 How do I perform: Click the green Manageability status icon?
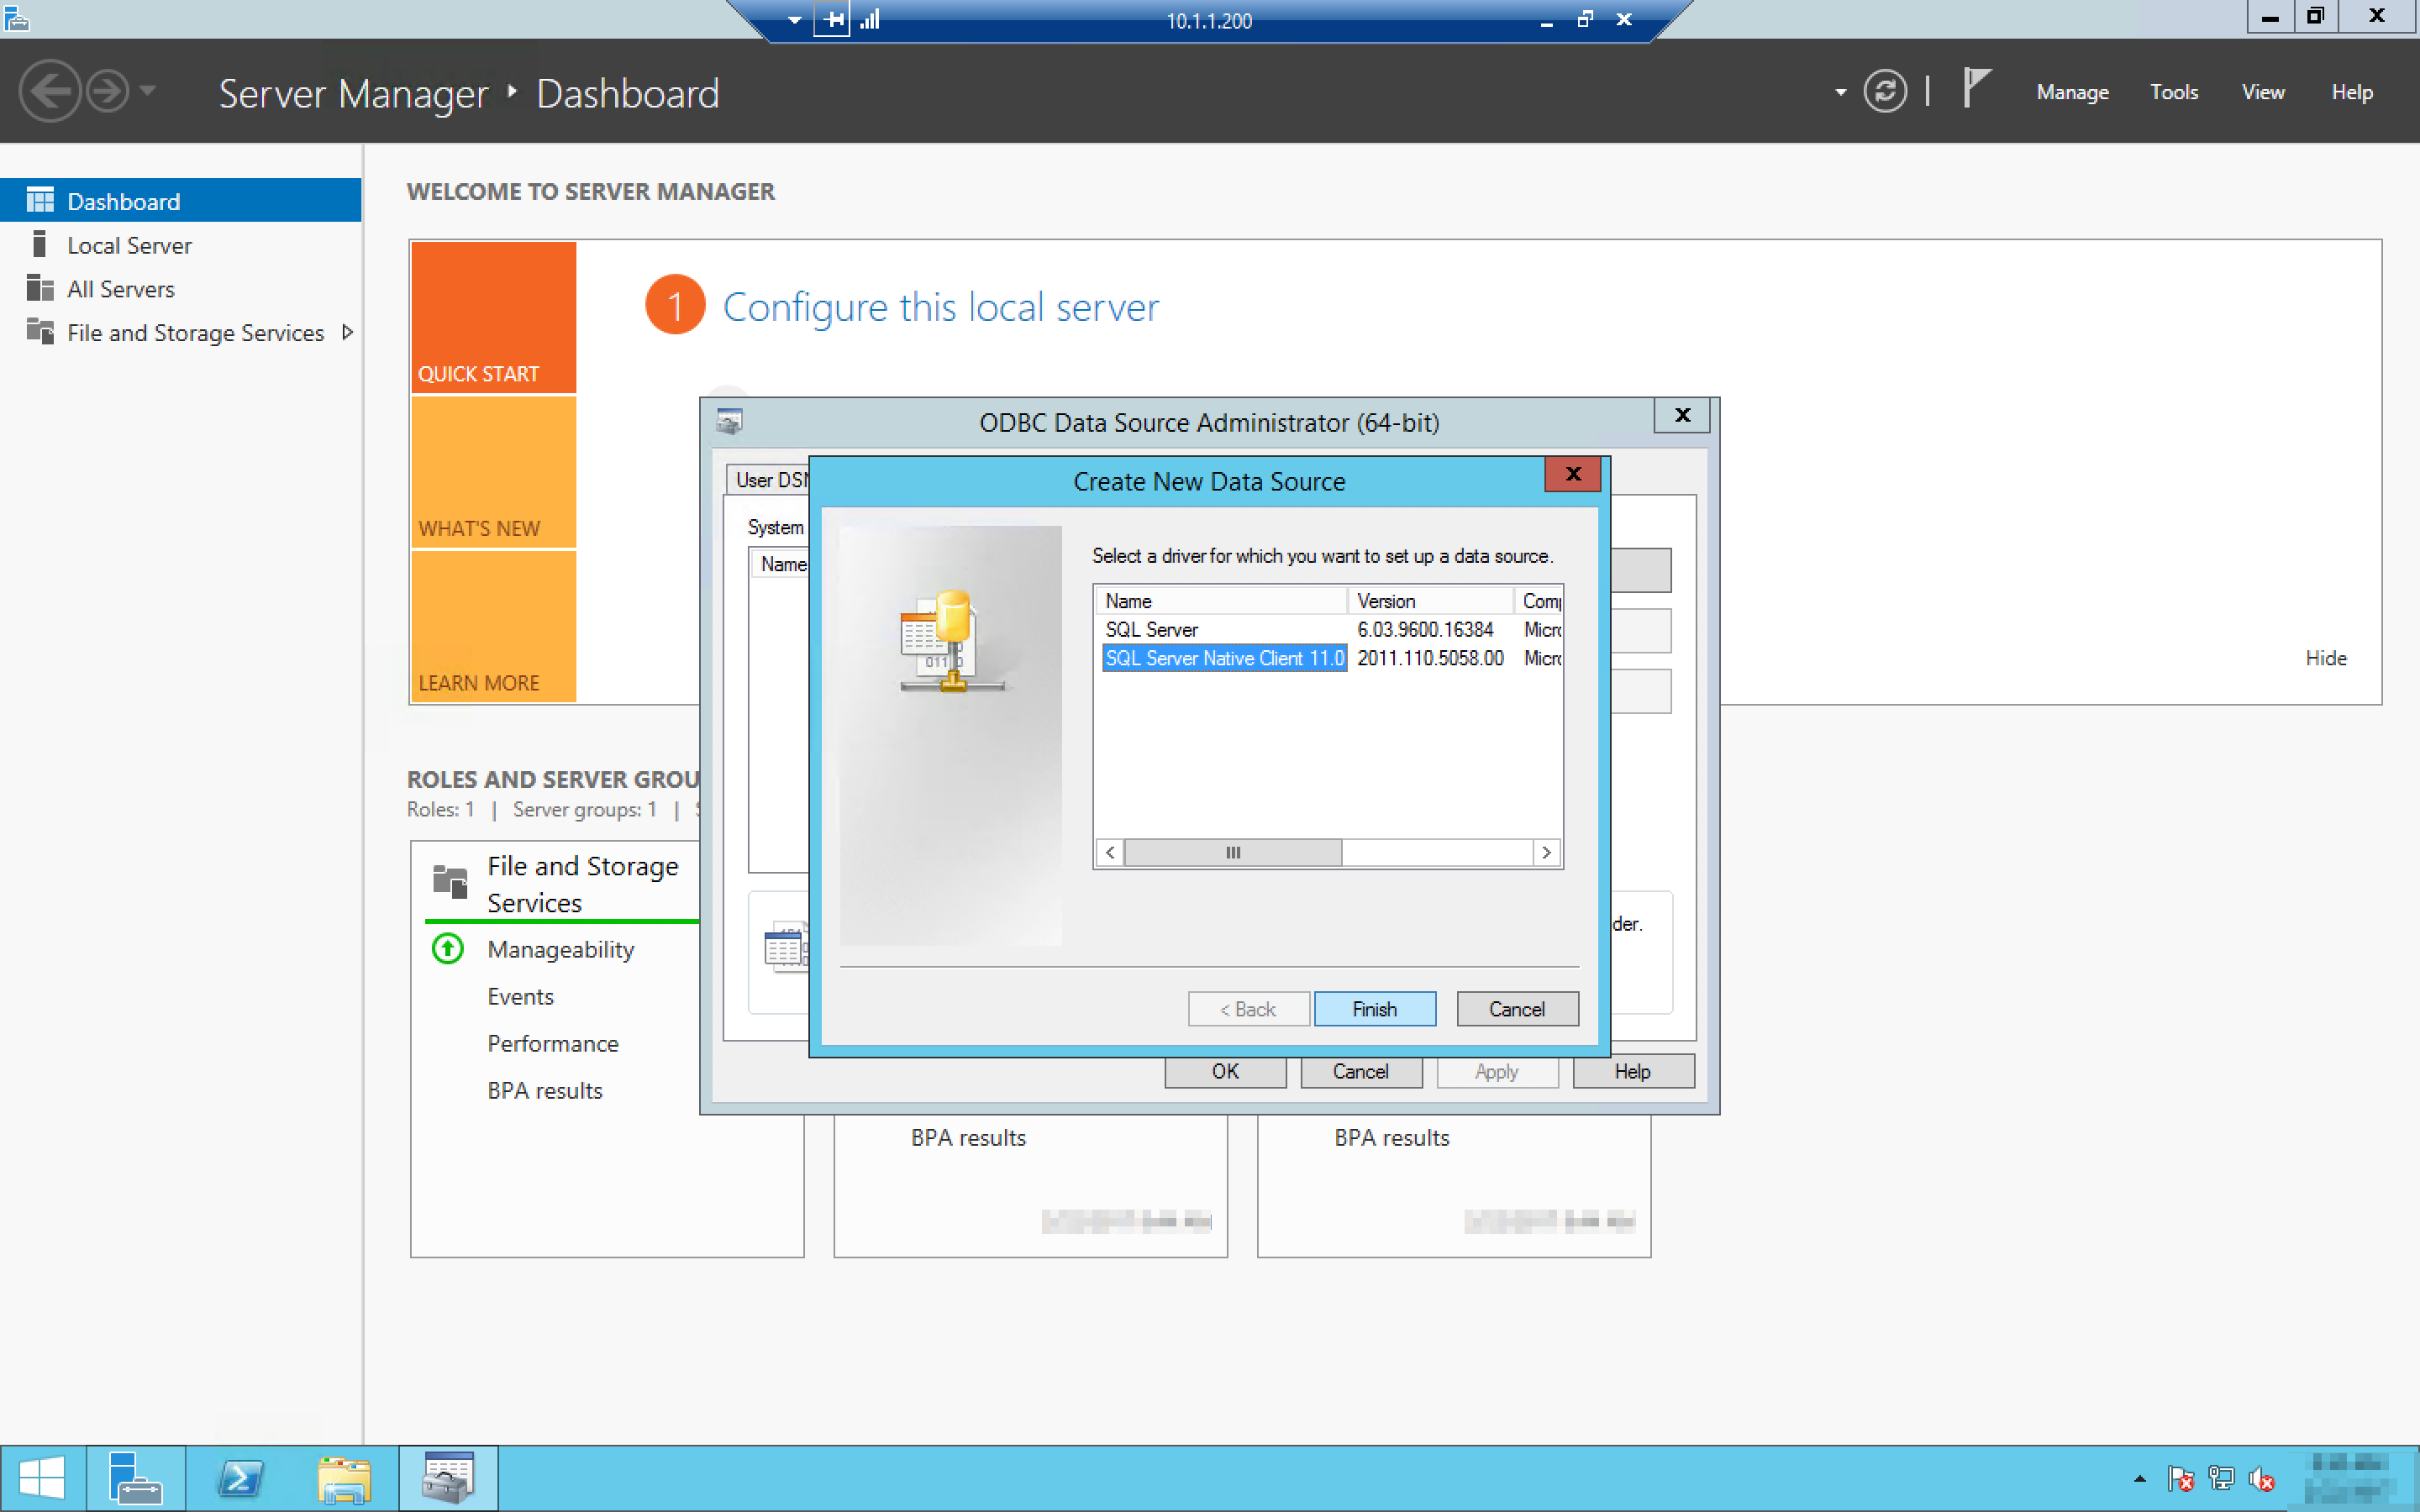point(447,948)
